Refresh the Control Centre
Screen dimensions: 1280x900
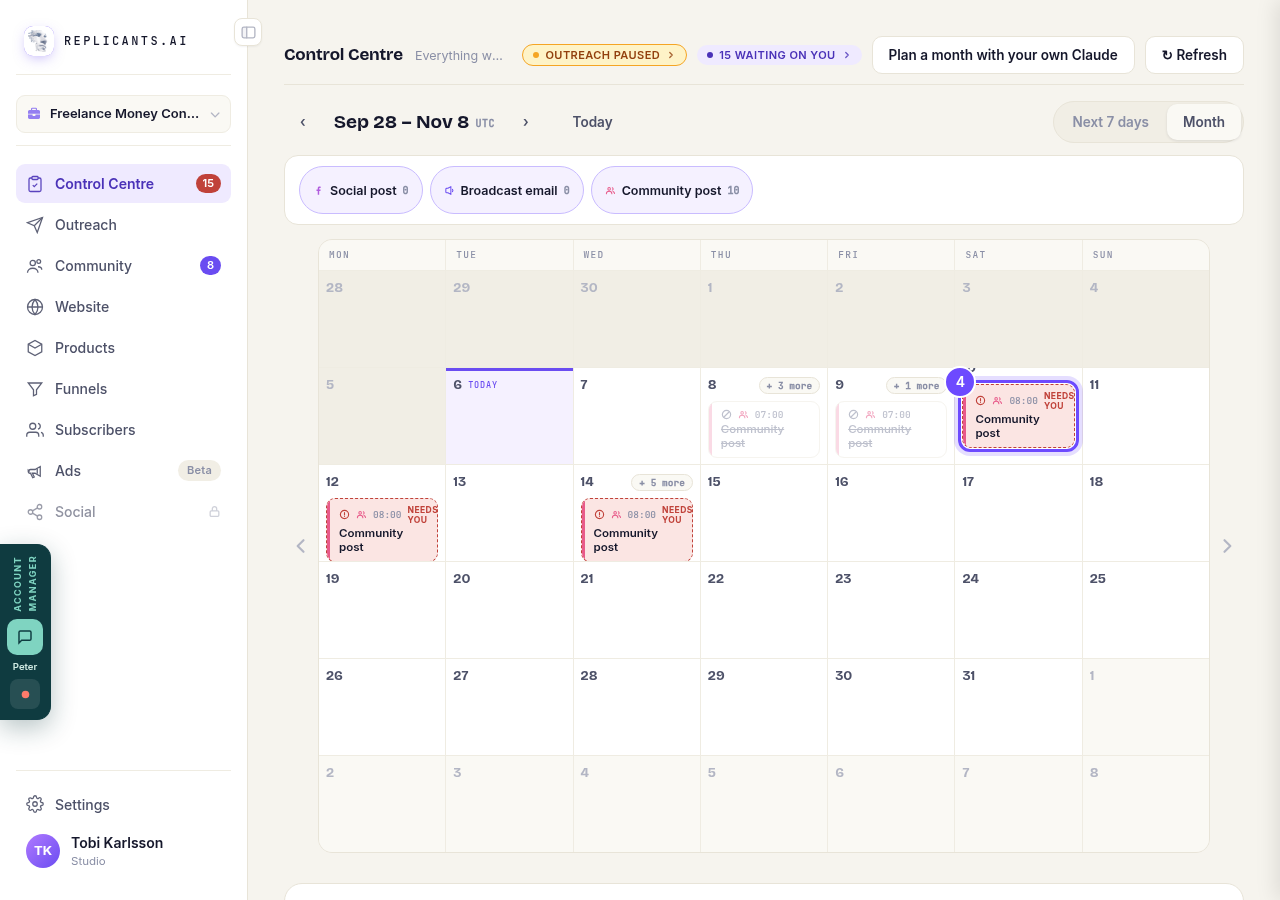pyautogui.click(x=1194, y=55)
